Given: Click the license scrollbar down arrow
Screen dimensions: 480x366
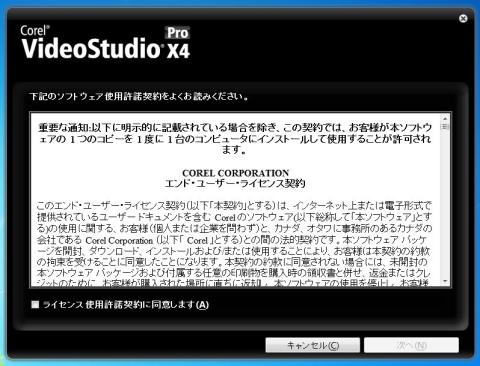Looking at the screenshot, I should (445, 282).
